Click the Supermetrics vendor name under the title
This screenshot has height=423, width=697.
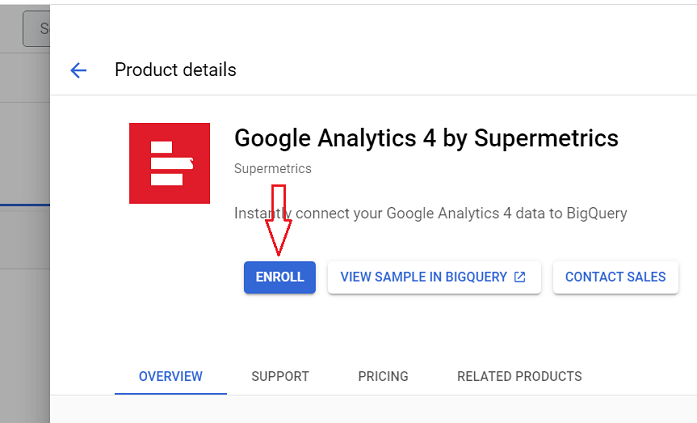click(272, 169)
